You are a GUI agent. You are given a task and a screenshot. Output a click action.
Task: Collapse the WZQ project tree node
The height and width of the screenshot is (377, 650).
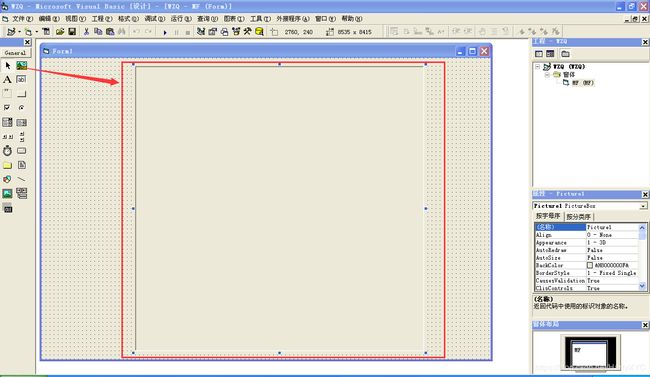tap(538, 66)
